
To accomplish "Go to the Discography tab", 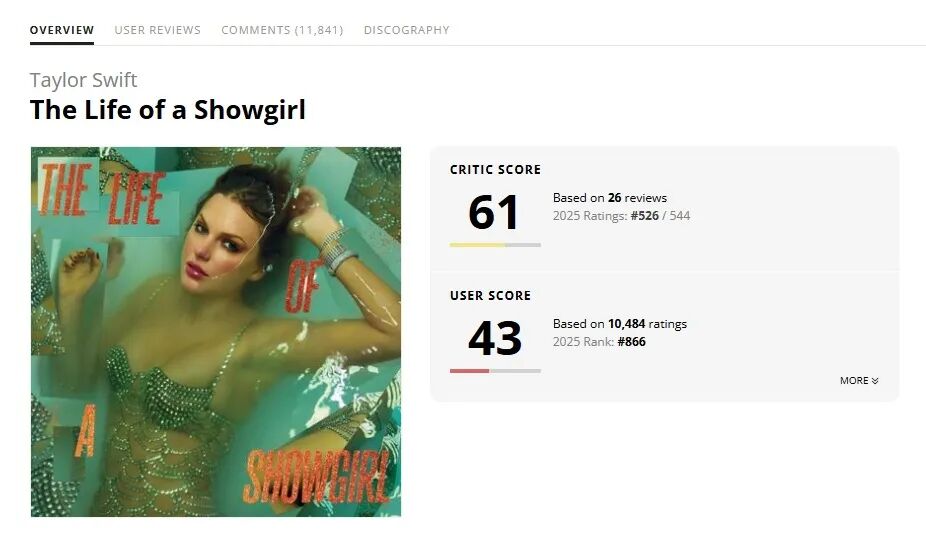I will pyautogui.click(x=406, y=30).
